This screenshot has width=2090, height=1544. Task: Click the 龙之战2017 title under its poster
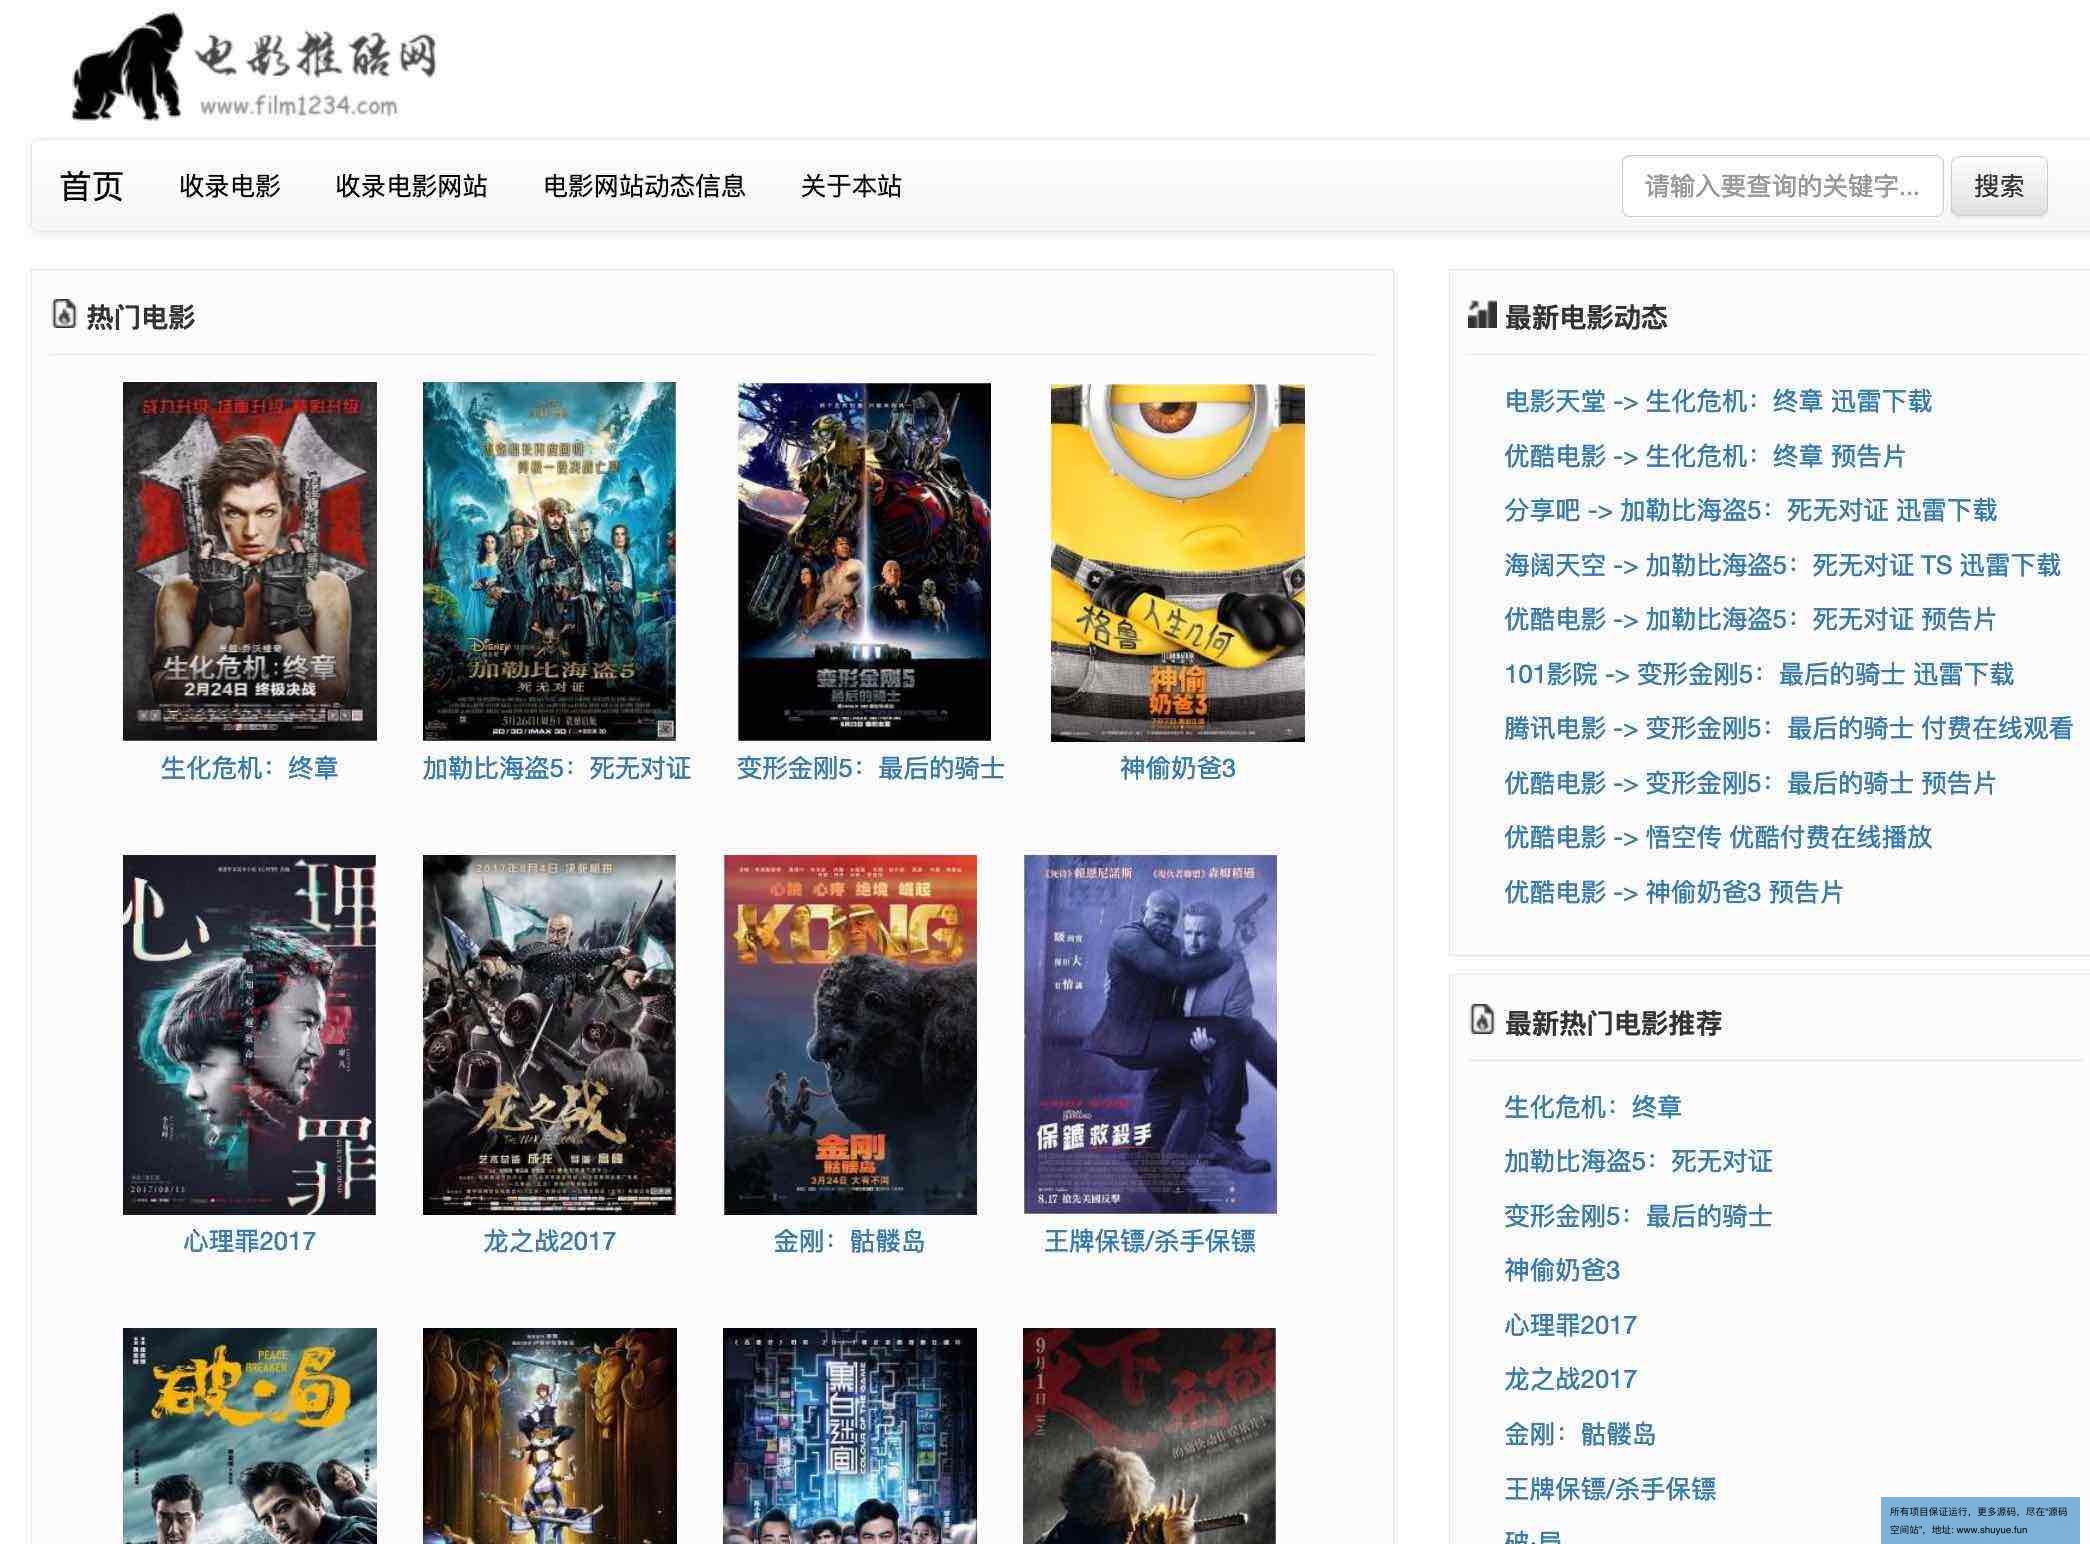pos(549,1241)
